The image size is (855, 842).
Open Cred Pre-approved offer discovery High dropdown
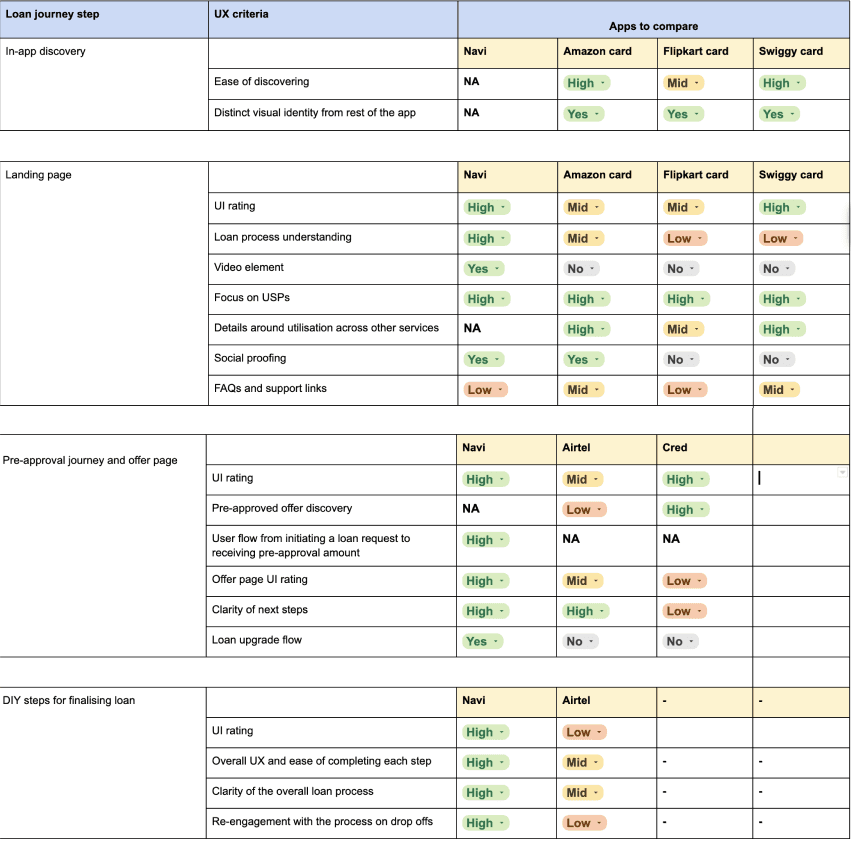pyautogui.click(x=685, y=510)
